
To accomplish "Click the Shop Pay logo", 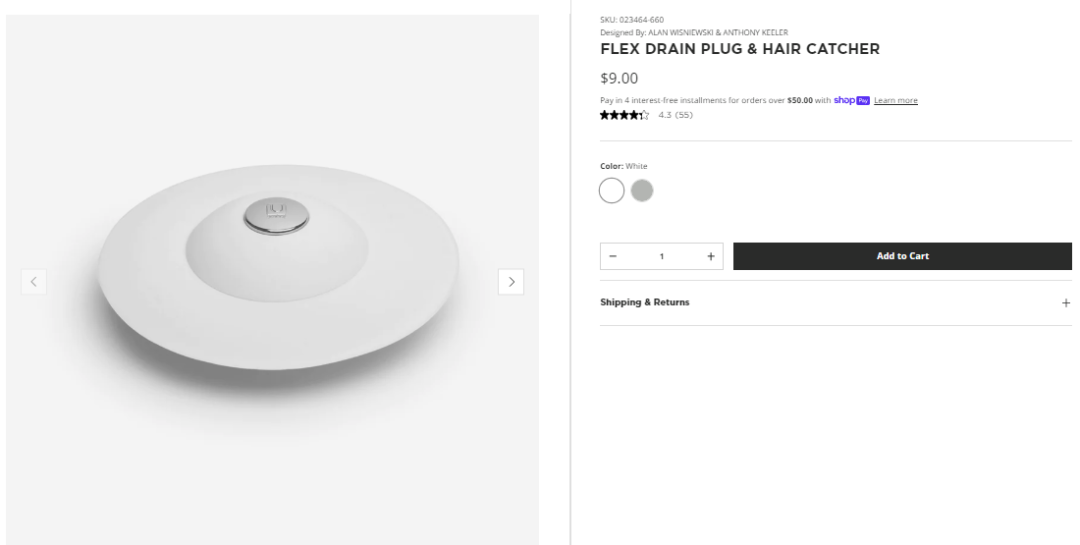I will (x=851, y=101).
